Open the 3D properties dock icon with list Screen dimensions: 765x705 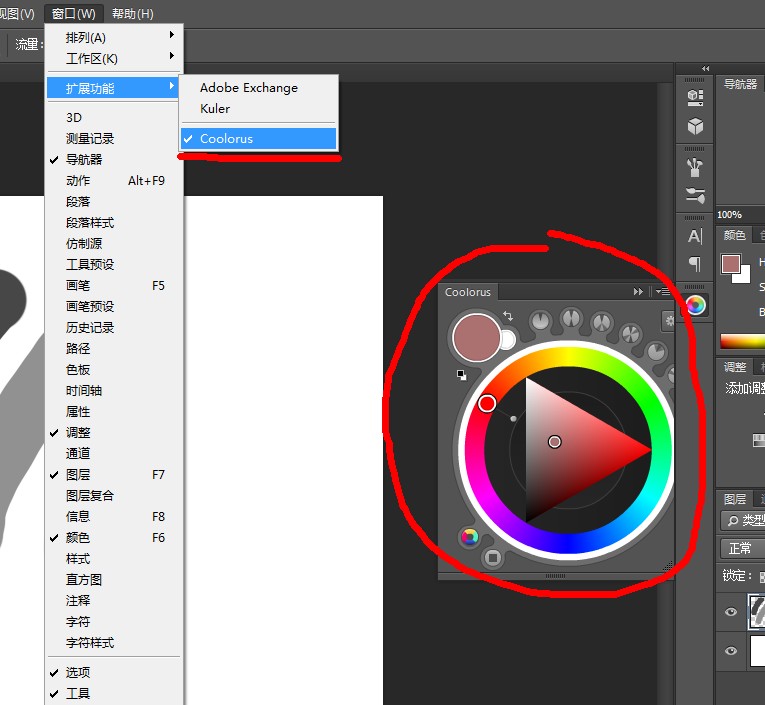pyautogui.click(x=695, y=97)
